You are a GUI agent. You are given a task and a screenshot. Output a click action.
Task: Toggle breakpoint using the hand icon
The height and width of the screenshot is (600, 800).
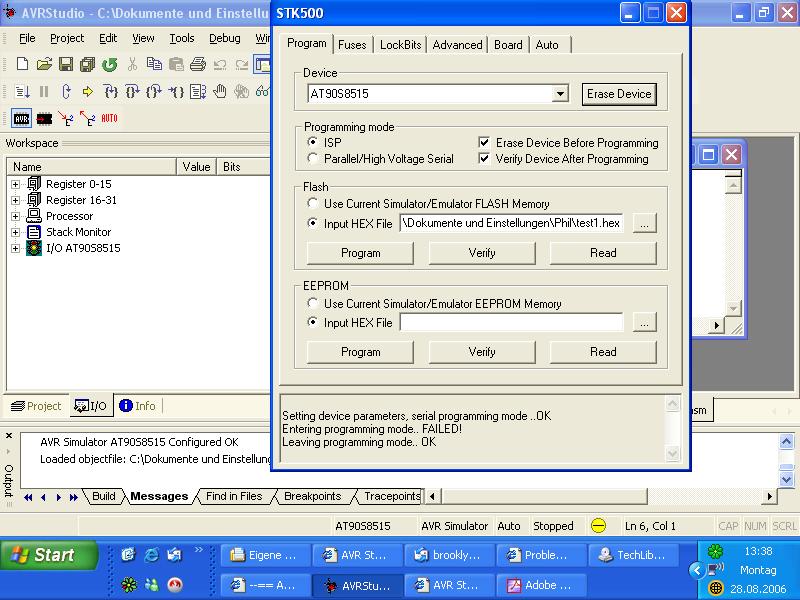click(220, 92)
